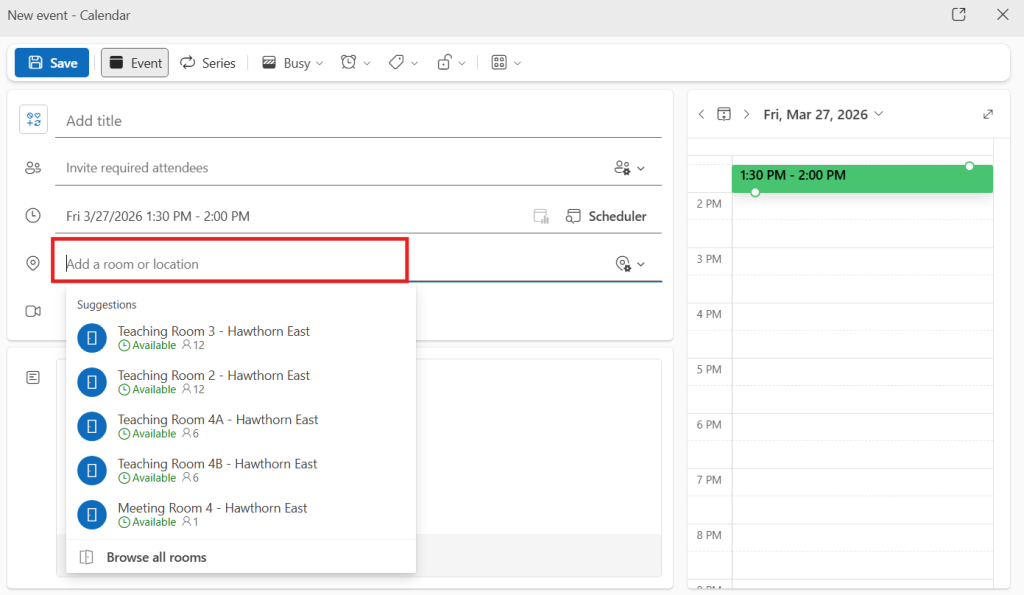Select Teaching Room 3 - Hawthorn East
1024x595 pixels.
[x=241, y=338]
